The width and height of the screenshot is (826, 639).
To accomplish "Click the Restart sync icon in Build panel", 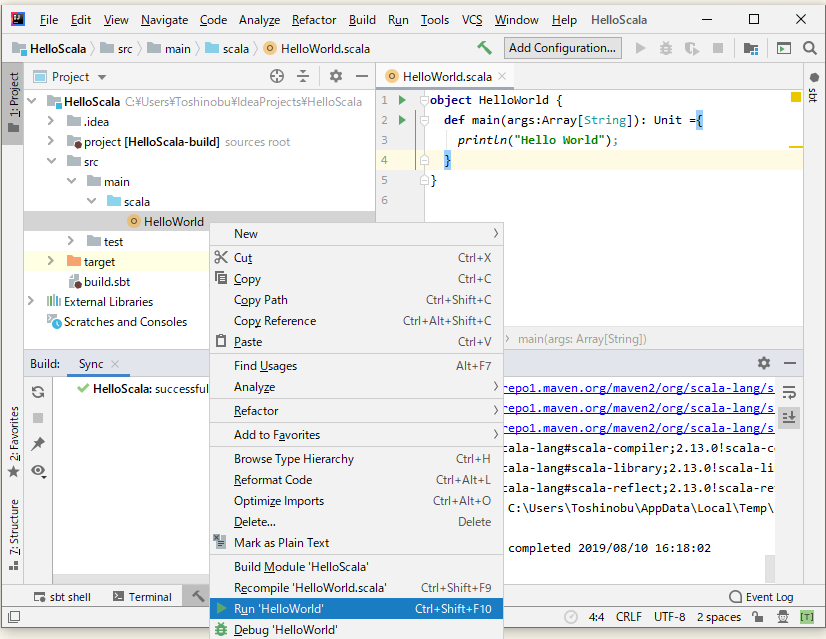I will [x=38, y=392].
